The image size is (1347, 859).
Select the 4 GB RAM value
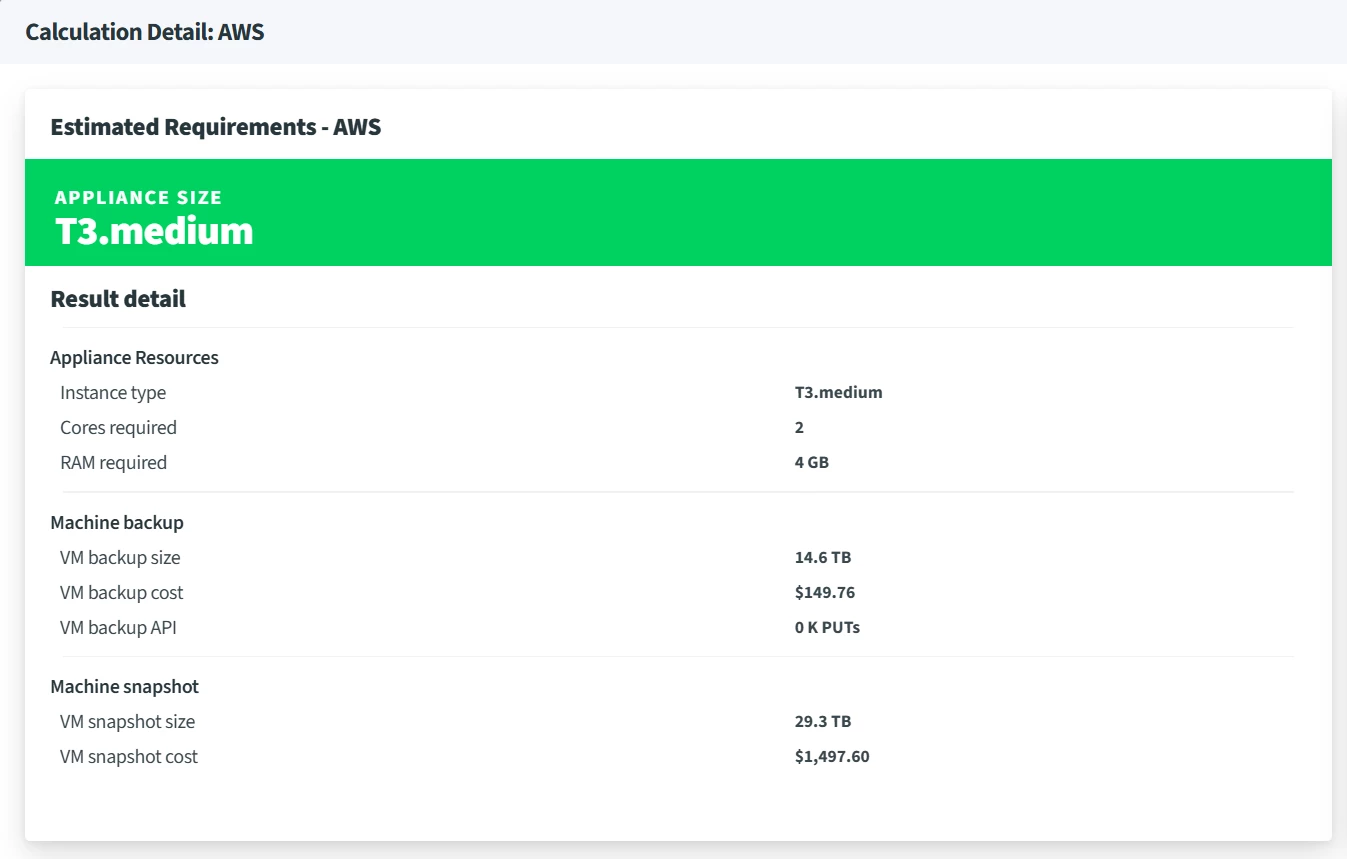pyautogui.click(x=812, y=463)
